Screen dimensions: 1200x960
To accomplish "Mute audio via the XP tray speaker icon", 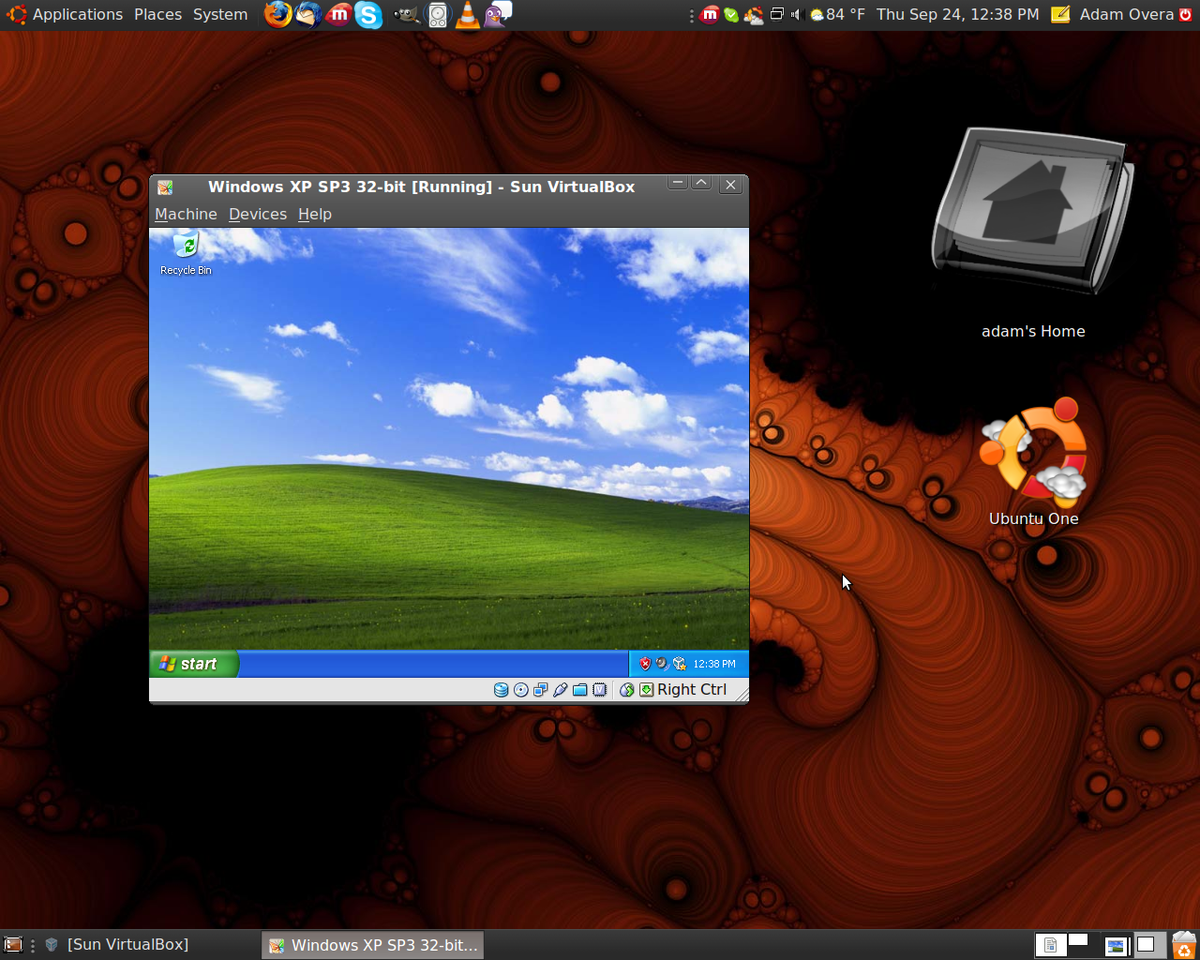I will [x=661, y=663].
